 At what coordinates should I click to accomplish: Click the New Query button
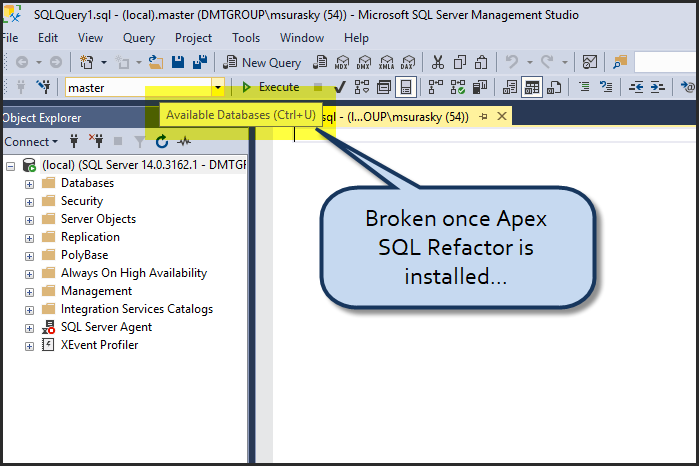262,62
